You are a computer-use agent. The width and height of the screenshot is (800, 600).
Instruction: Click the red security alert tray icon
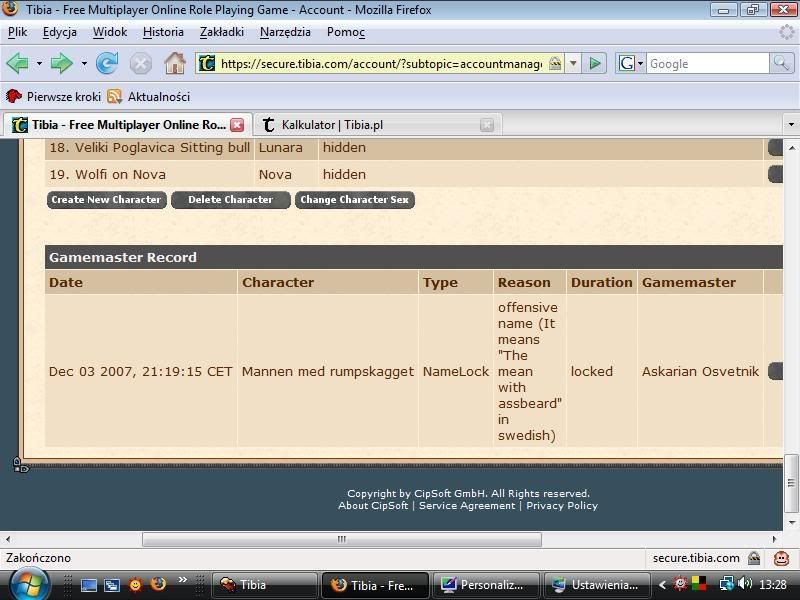(x=680, y=583)
